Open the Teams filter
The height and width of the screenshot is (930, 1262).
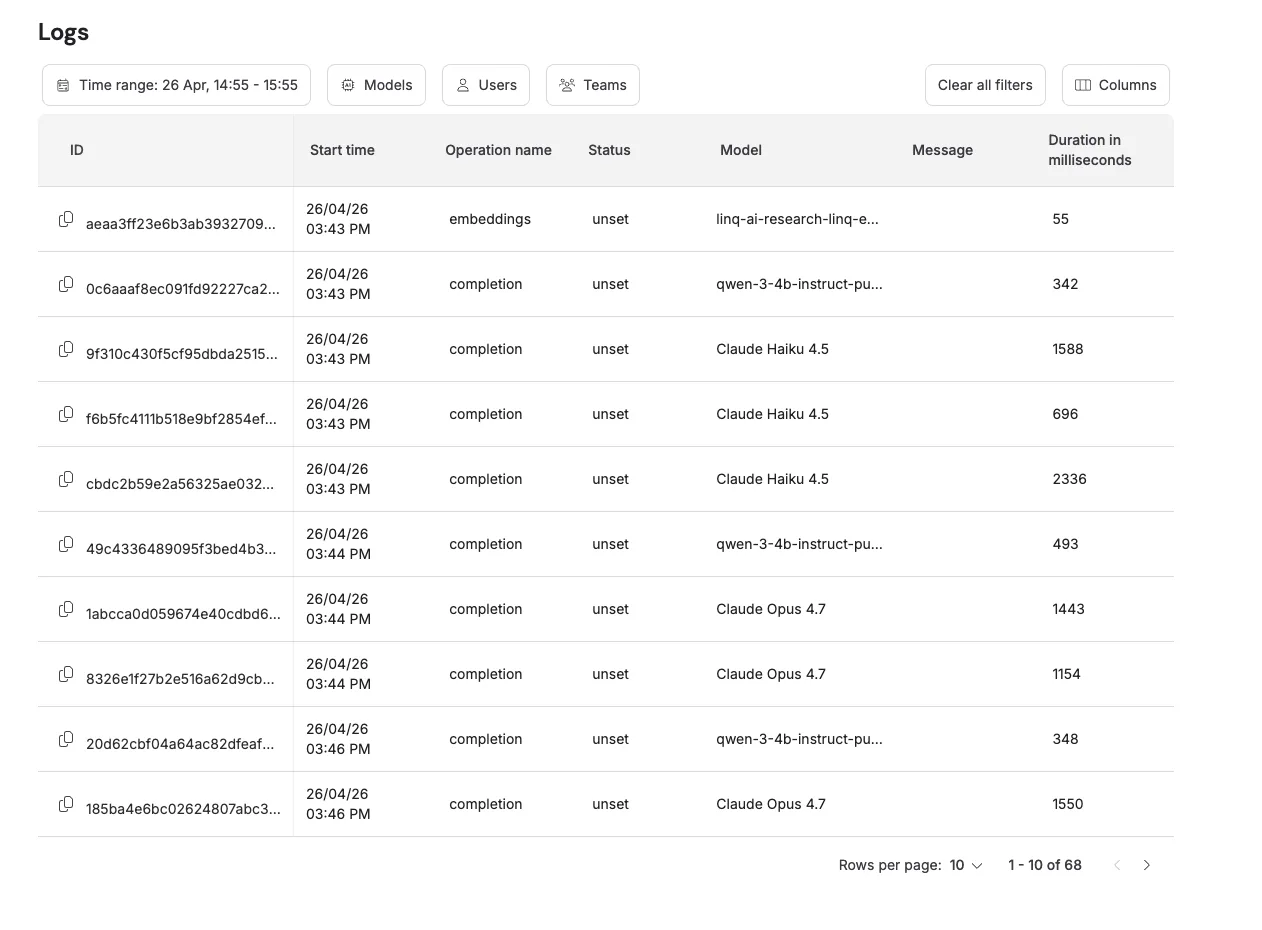tap(593, 85)
